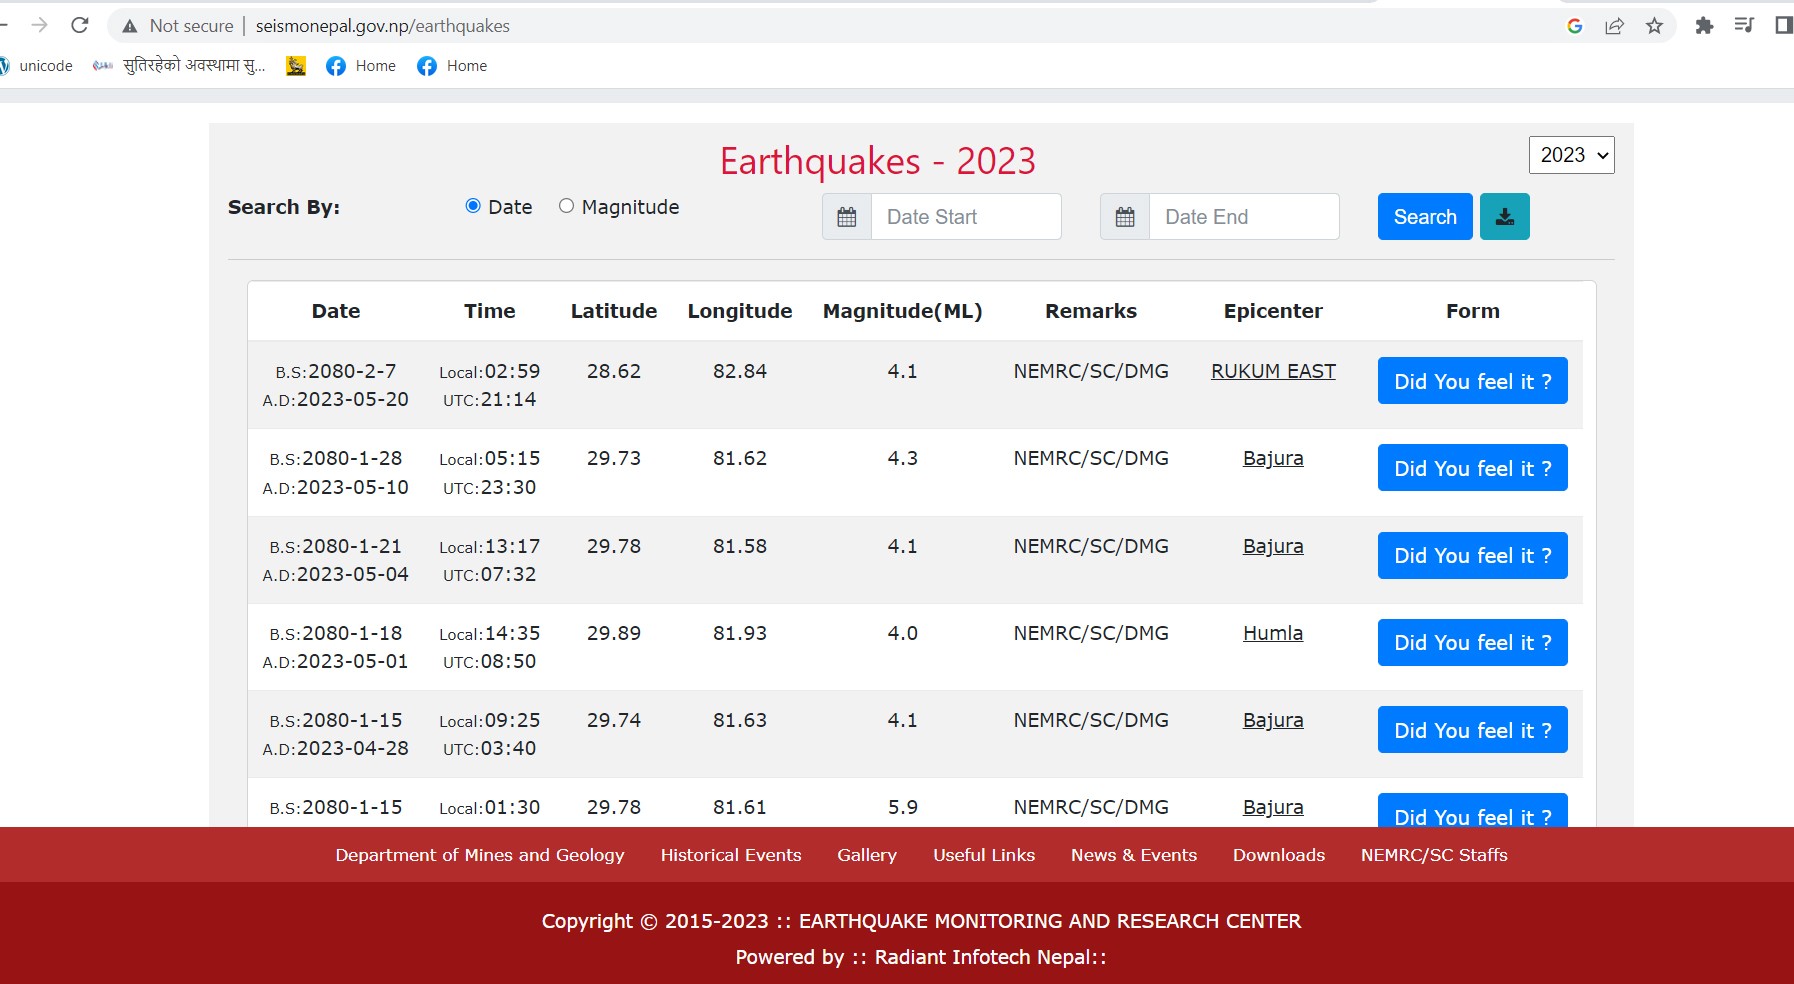The width and height of the screenshot is (1794, 984).
Task: Open the unicode bookmark
Action: click(x=45, y=66)
